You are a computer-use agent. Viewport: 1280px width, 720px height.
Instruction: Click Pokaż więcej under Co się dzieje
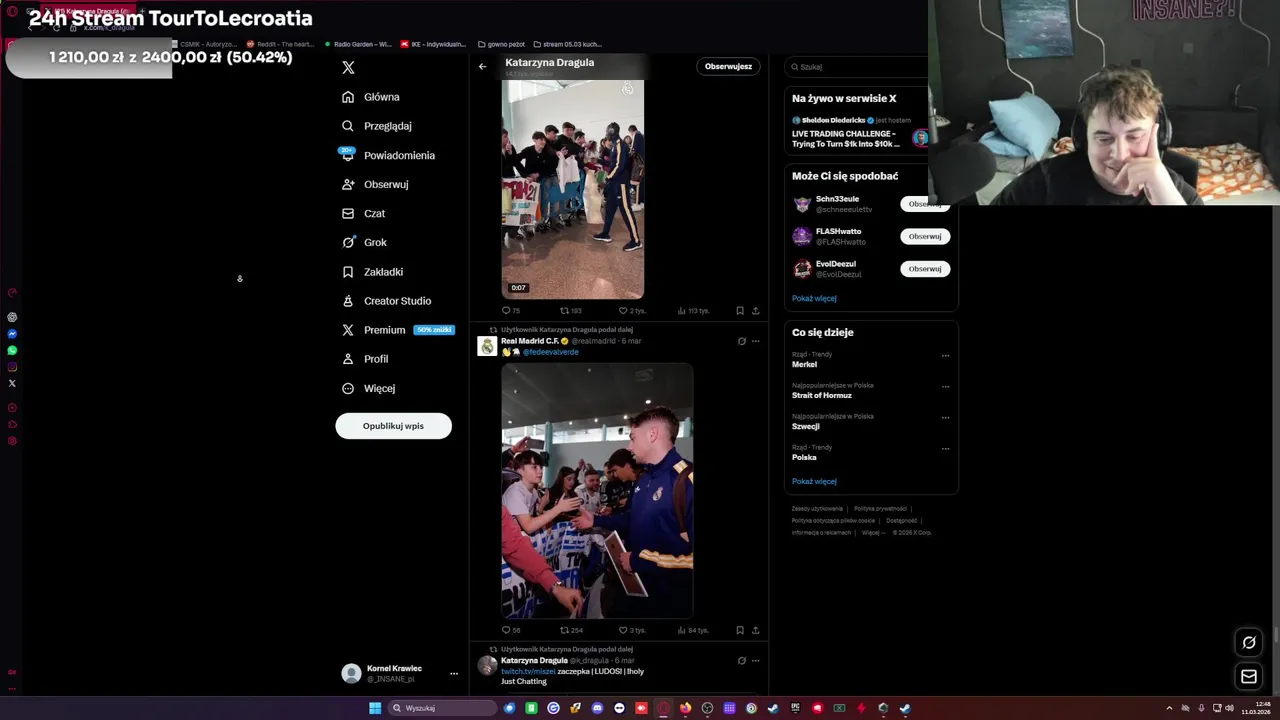814,482
